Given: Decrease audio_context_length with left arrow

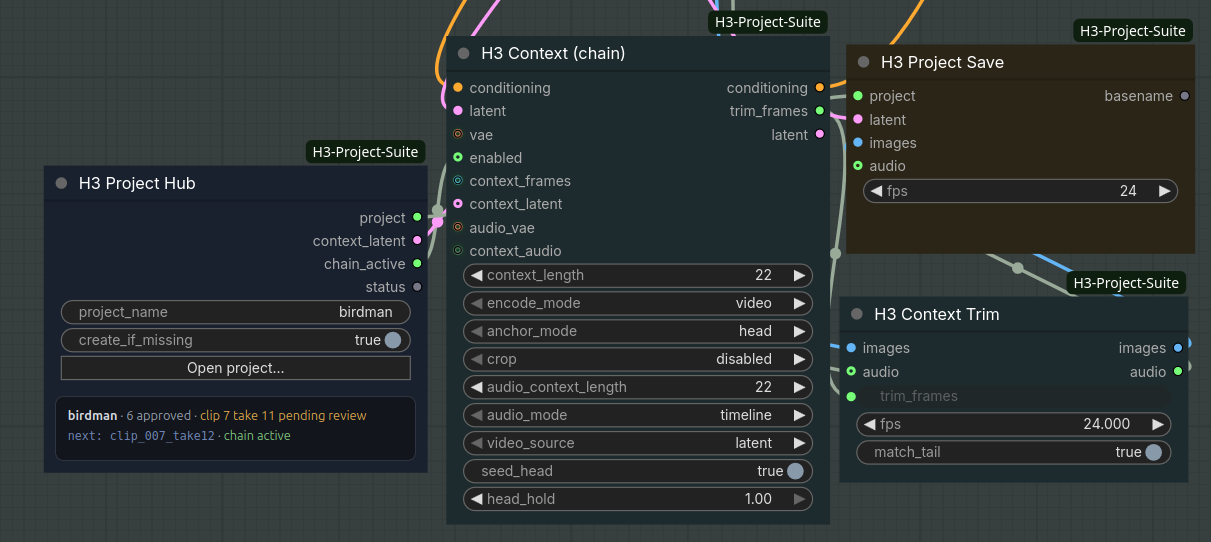Looking at the screenshot, I should [477, 387].
